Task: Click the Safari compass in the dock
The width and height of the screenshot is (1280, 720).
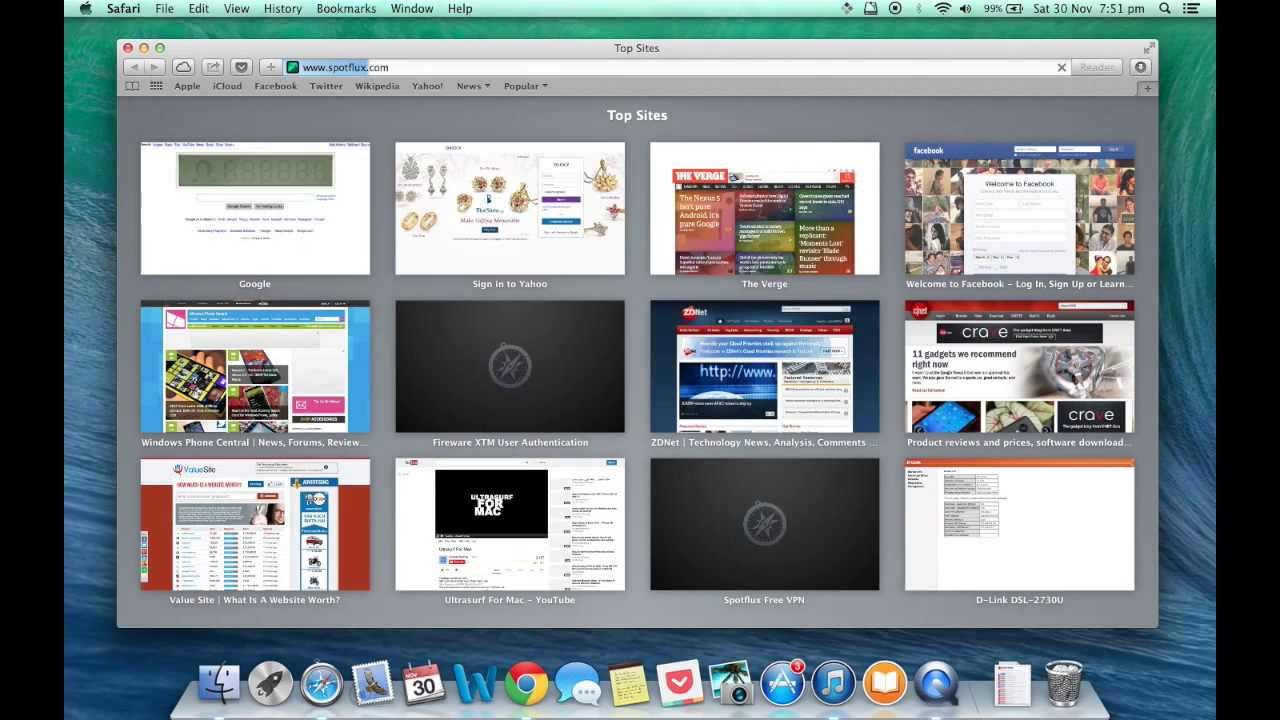Action: coord(322,684)
